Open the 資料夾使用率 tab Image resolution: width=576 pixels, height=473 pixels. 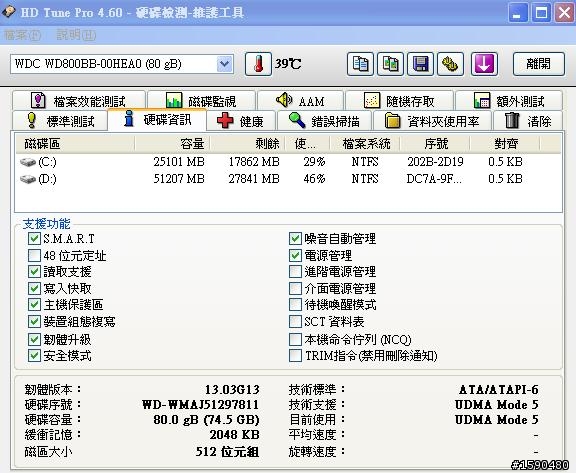[432, 120]
